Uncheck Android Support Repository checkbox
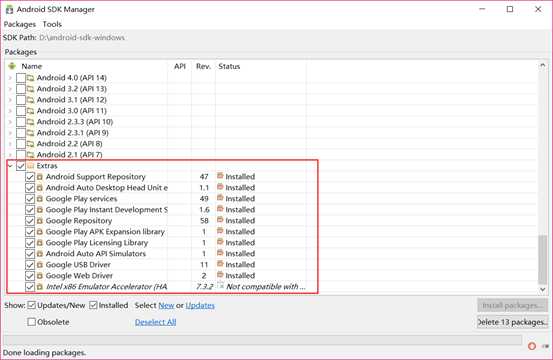 tap(30, 177)
